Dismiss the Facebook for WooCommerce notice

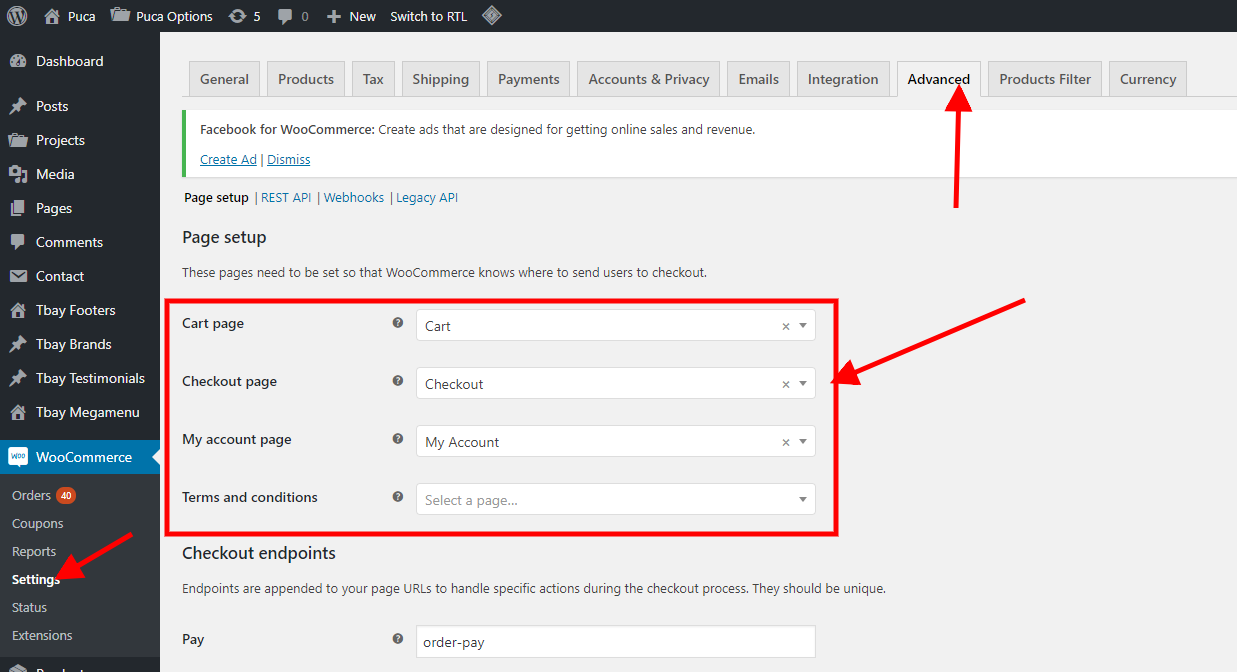coord(288,159)
